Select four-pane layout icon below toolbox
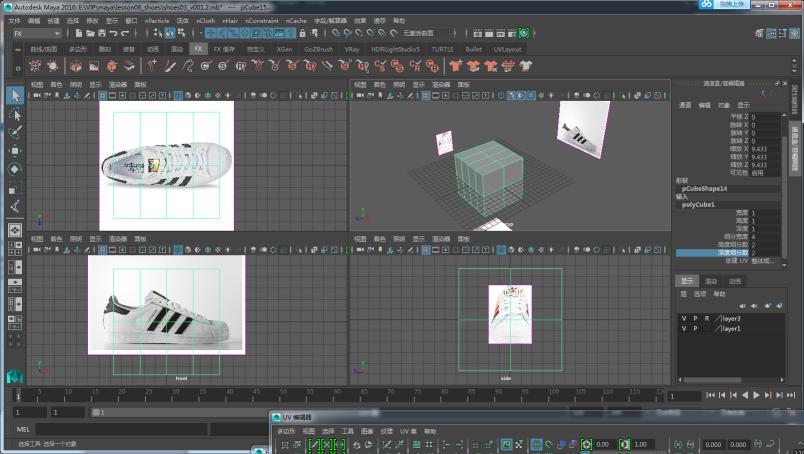The image size is (804, 454). [x=15, y=249]
